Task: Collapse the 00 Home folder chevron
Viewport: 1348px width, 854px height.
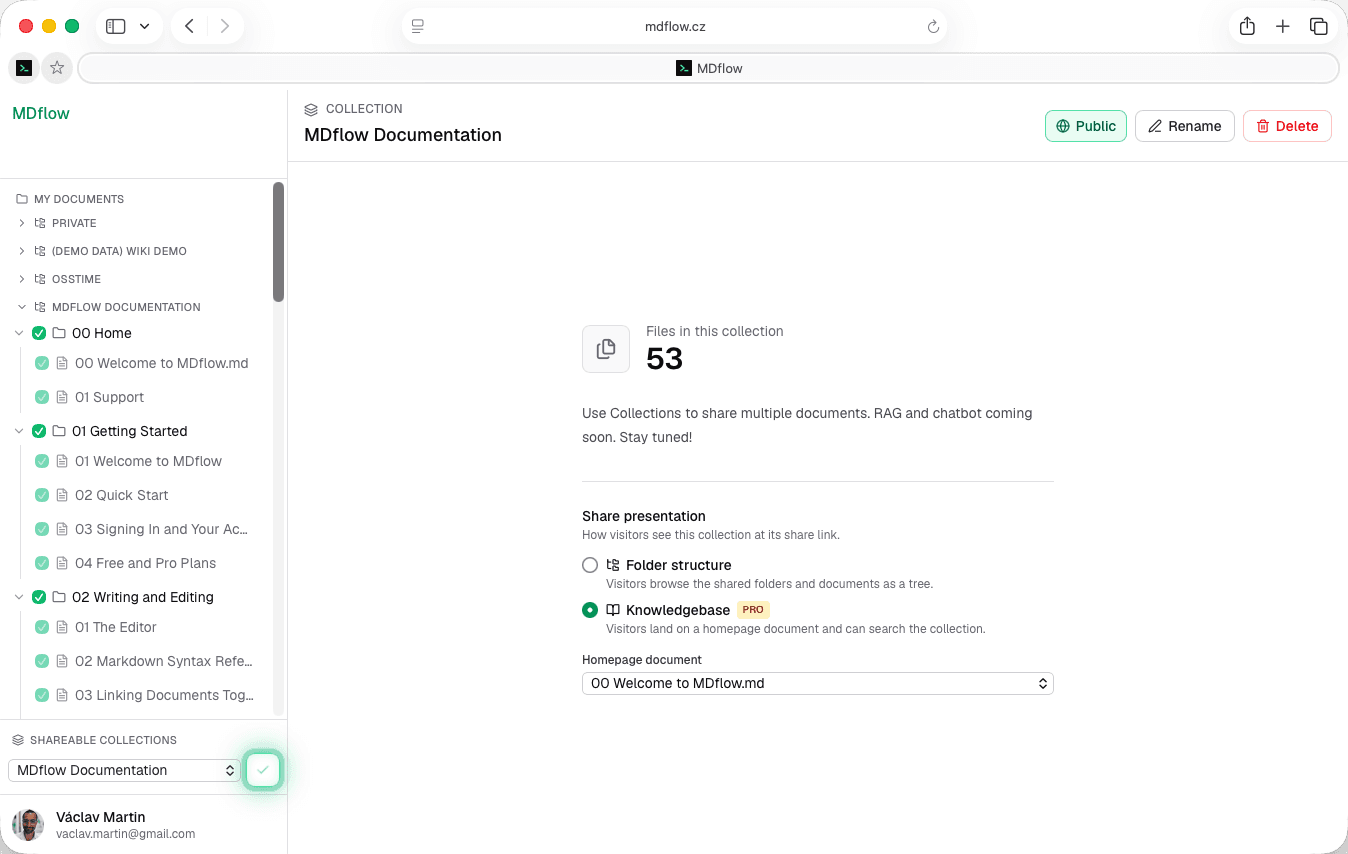Action: pyautogui.click(x=19, y=333)
